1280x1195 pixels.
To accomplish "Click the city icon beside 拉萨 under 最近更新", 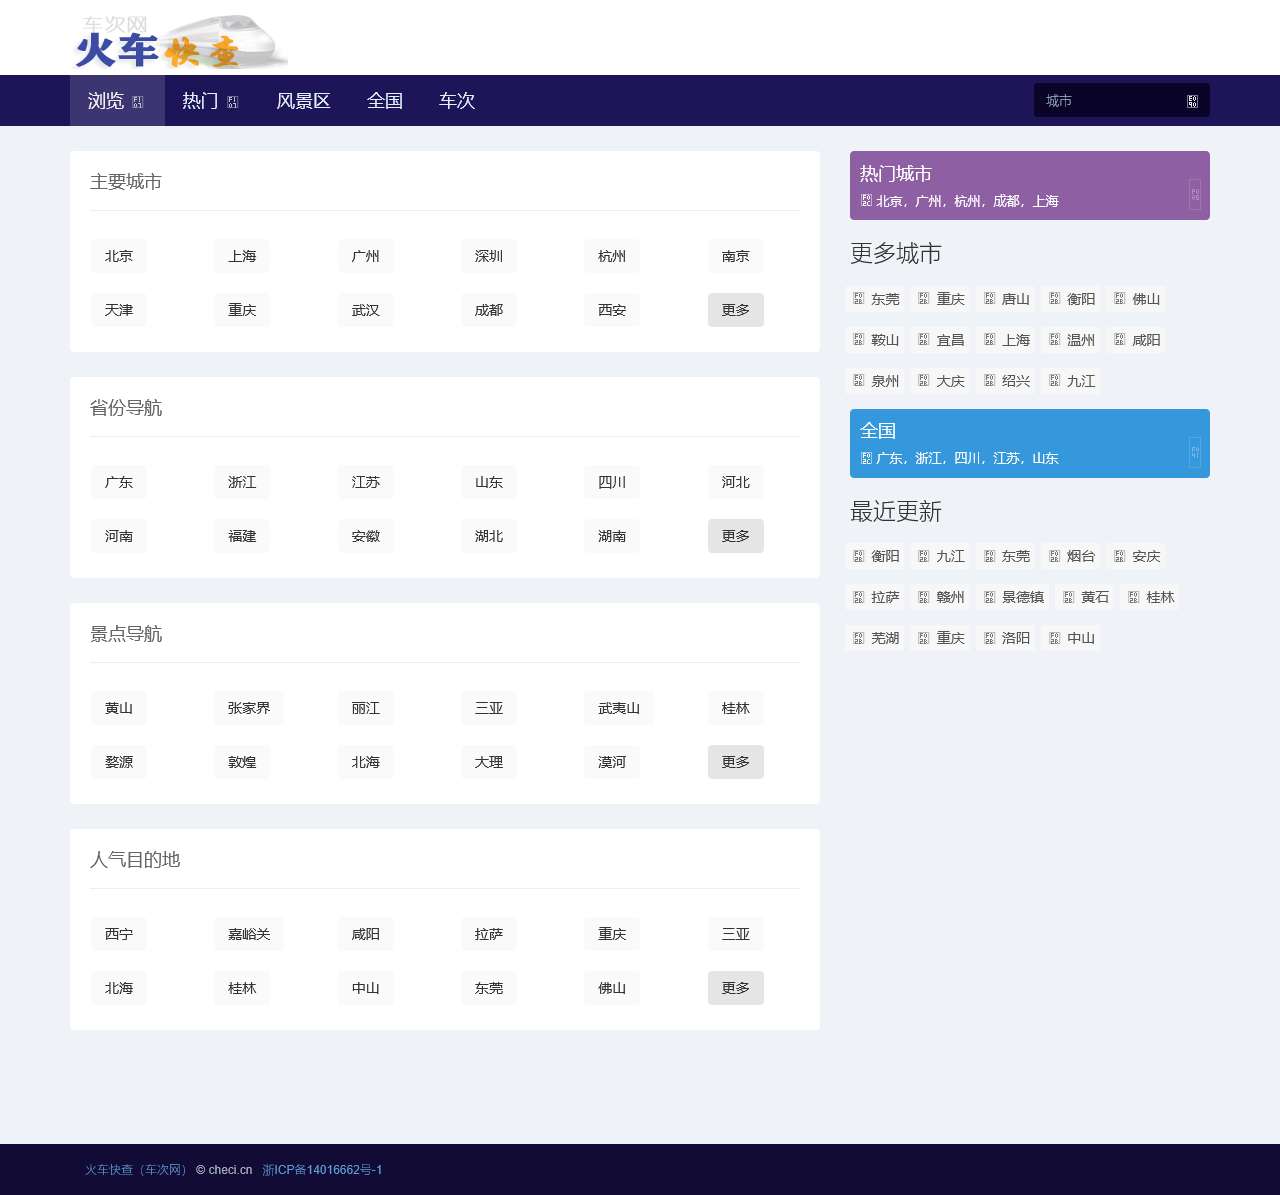I will click(x=859, y=597).
